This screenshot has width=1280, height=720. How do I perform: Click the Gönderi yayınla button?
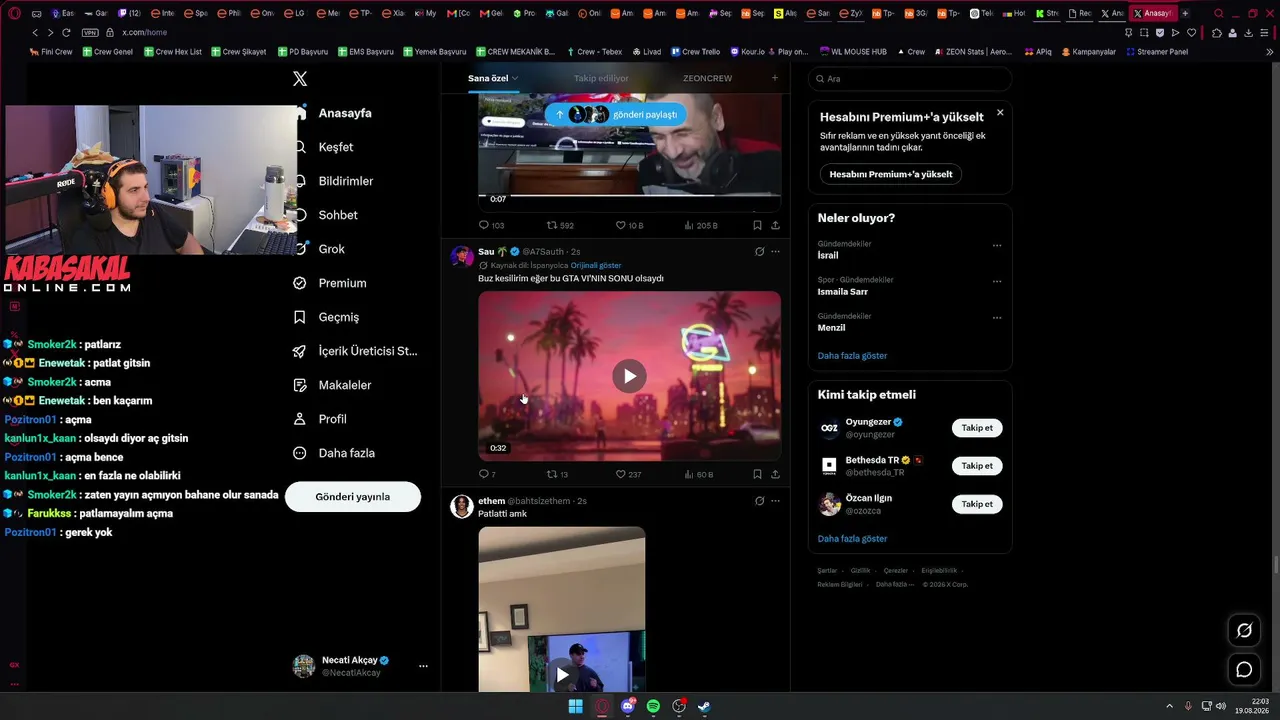pos(353,497)
